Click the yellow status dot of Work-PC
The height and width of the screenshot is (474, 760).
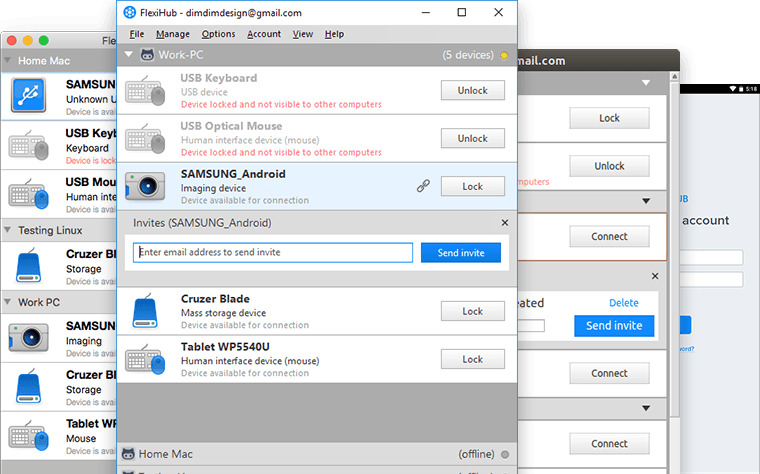coord(504,55)
